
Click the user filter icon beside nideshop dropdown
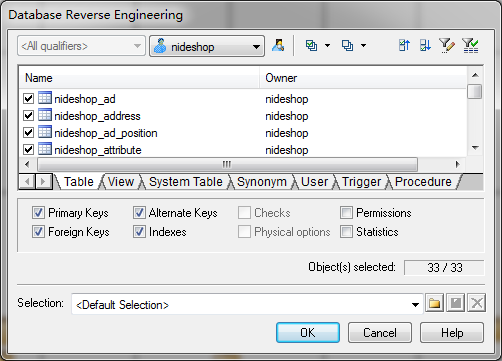pos(278,46)
